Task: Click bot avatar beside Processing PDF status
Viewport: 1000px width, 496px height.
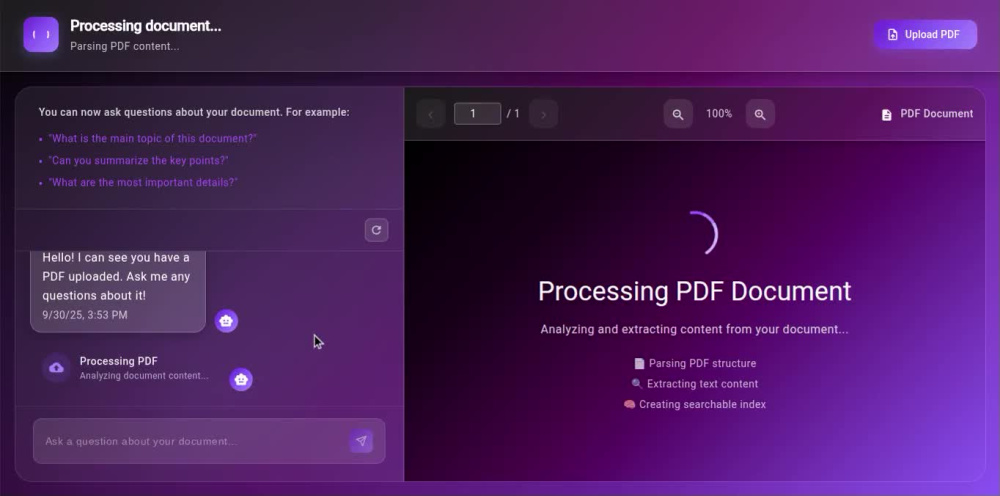Action: tap(241, 379)
